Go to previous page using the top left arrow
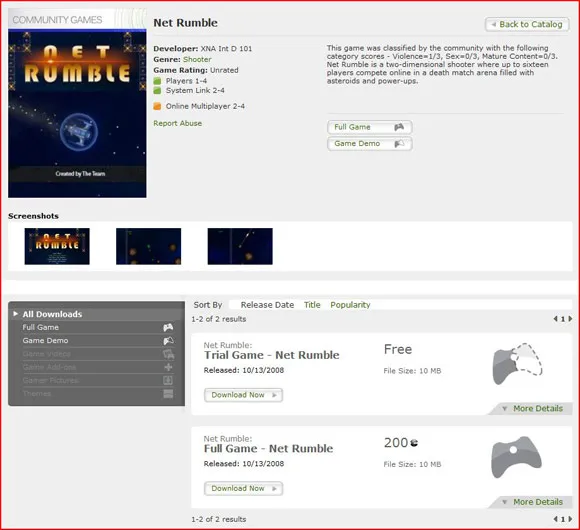This screenshot has height=530, width=580. tap(555, 319)
